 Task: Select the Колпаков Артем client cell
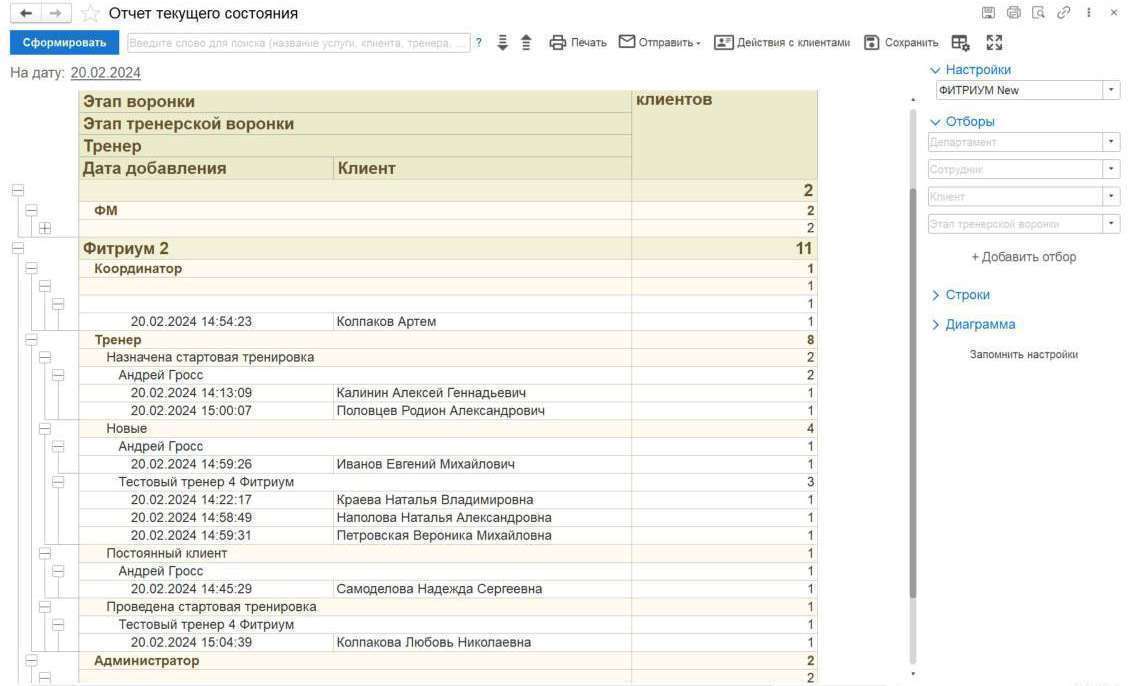[x=483, y=322]
